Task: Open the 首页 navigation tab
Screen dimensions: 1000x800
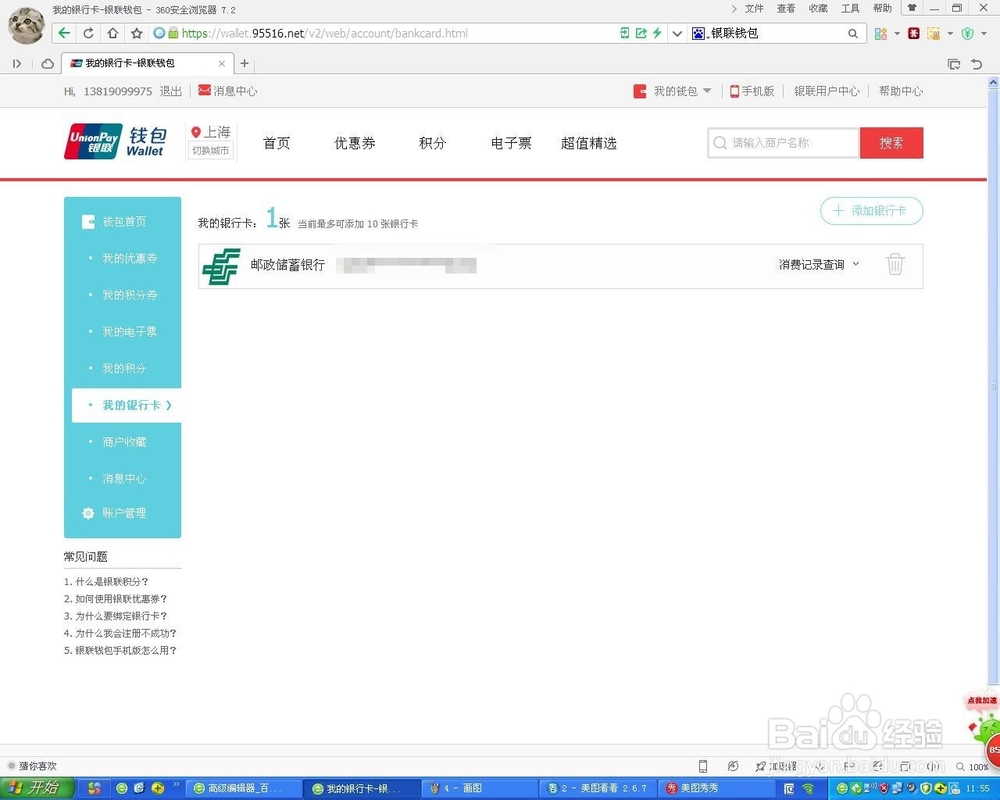Action: 276,143
